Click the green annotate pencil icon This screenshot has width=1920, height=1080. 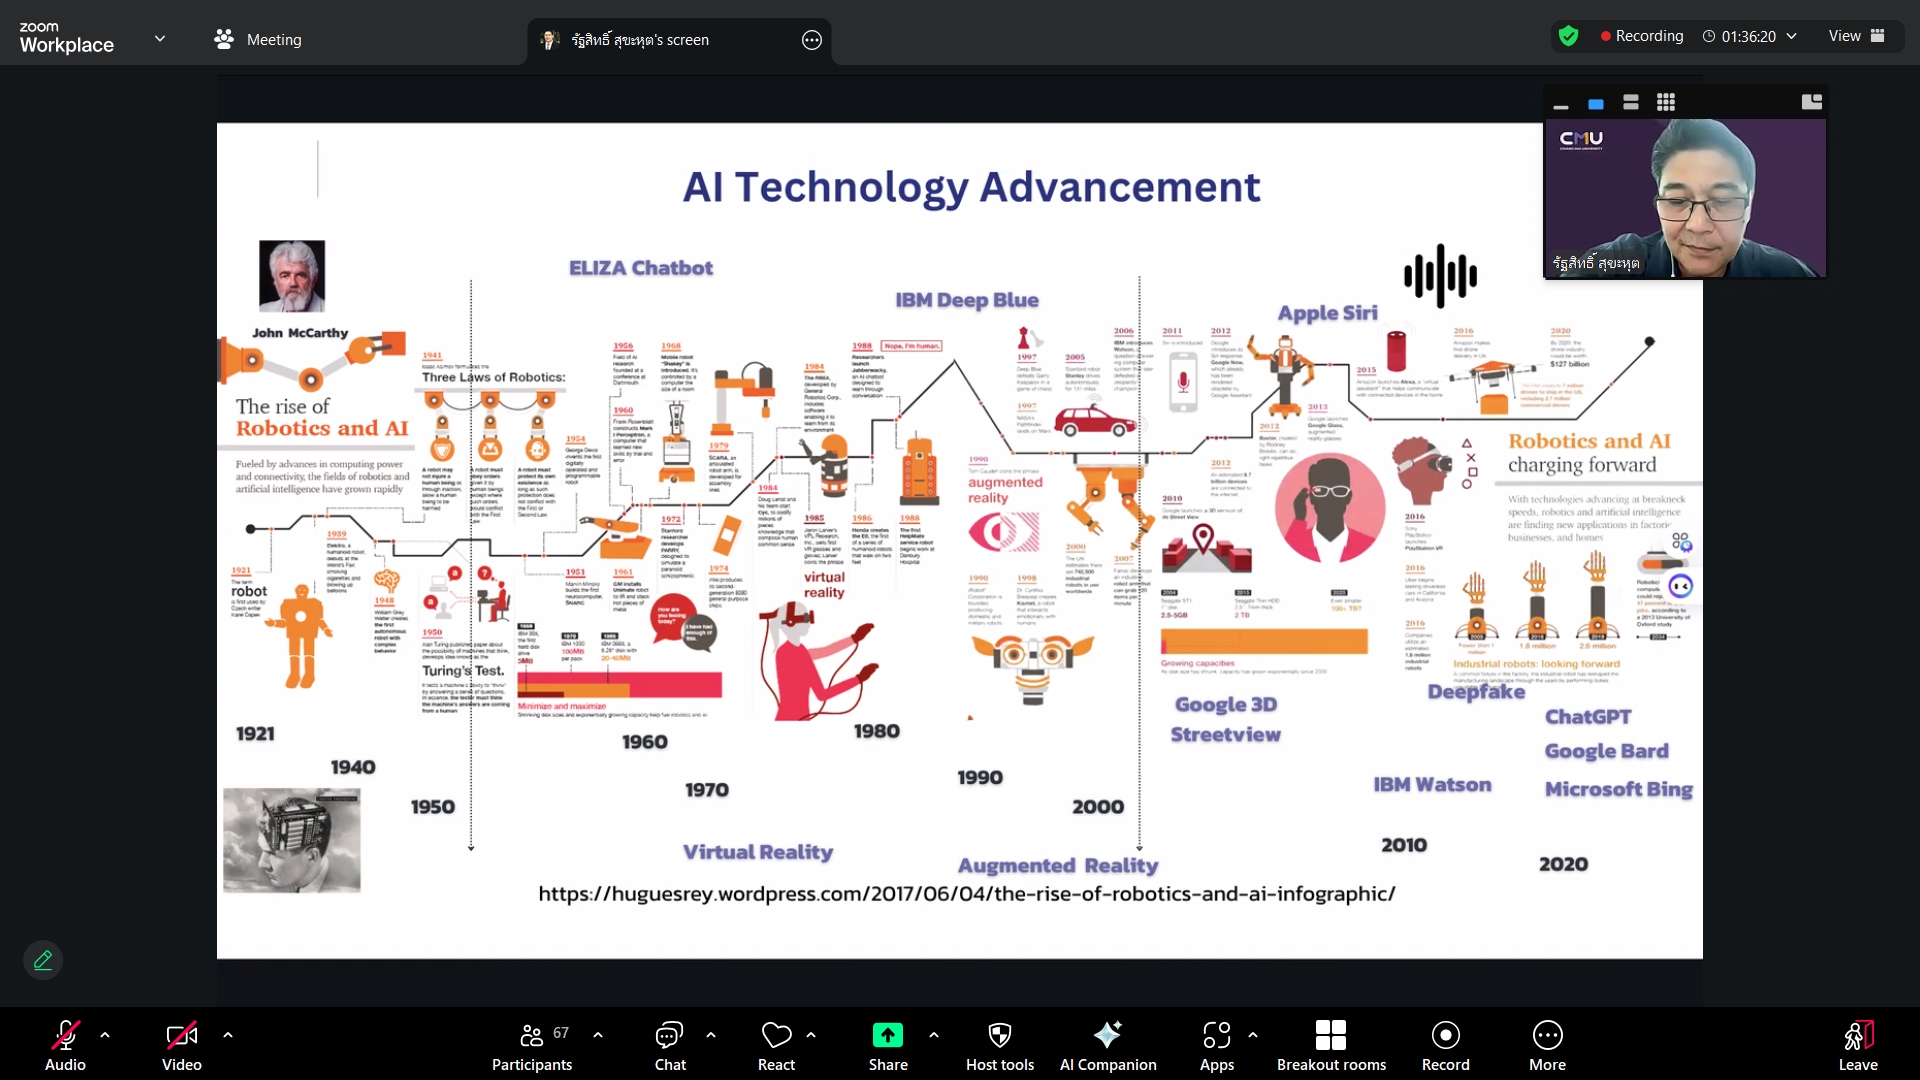43,960
